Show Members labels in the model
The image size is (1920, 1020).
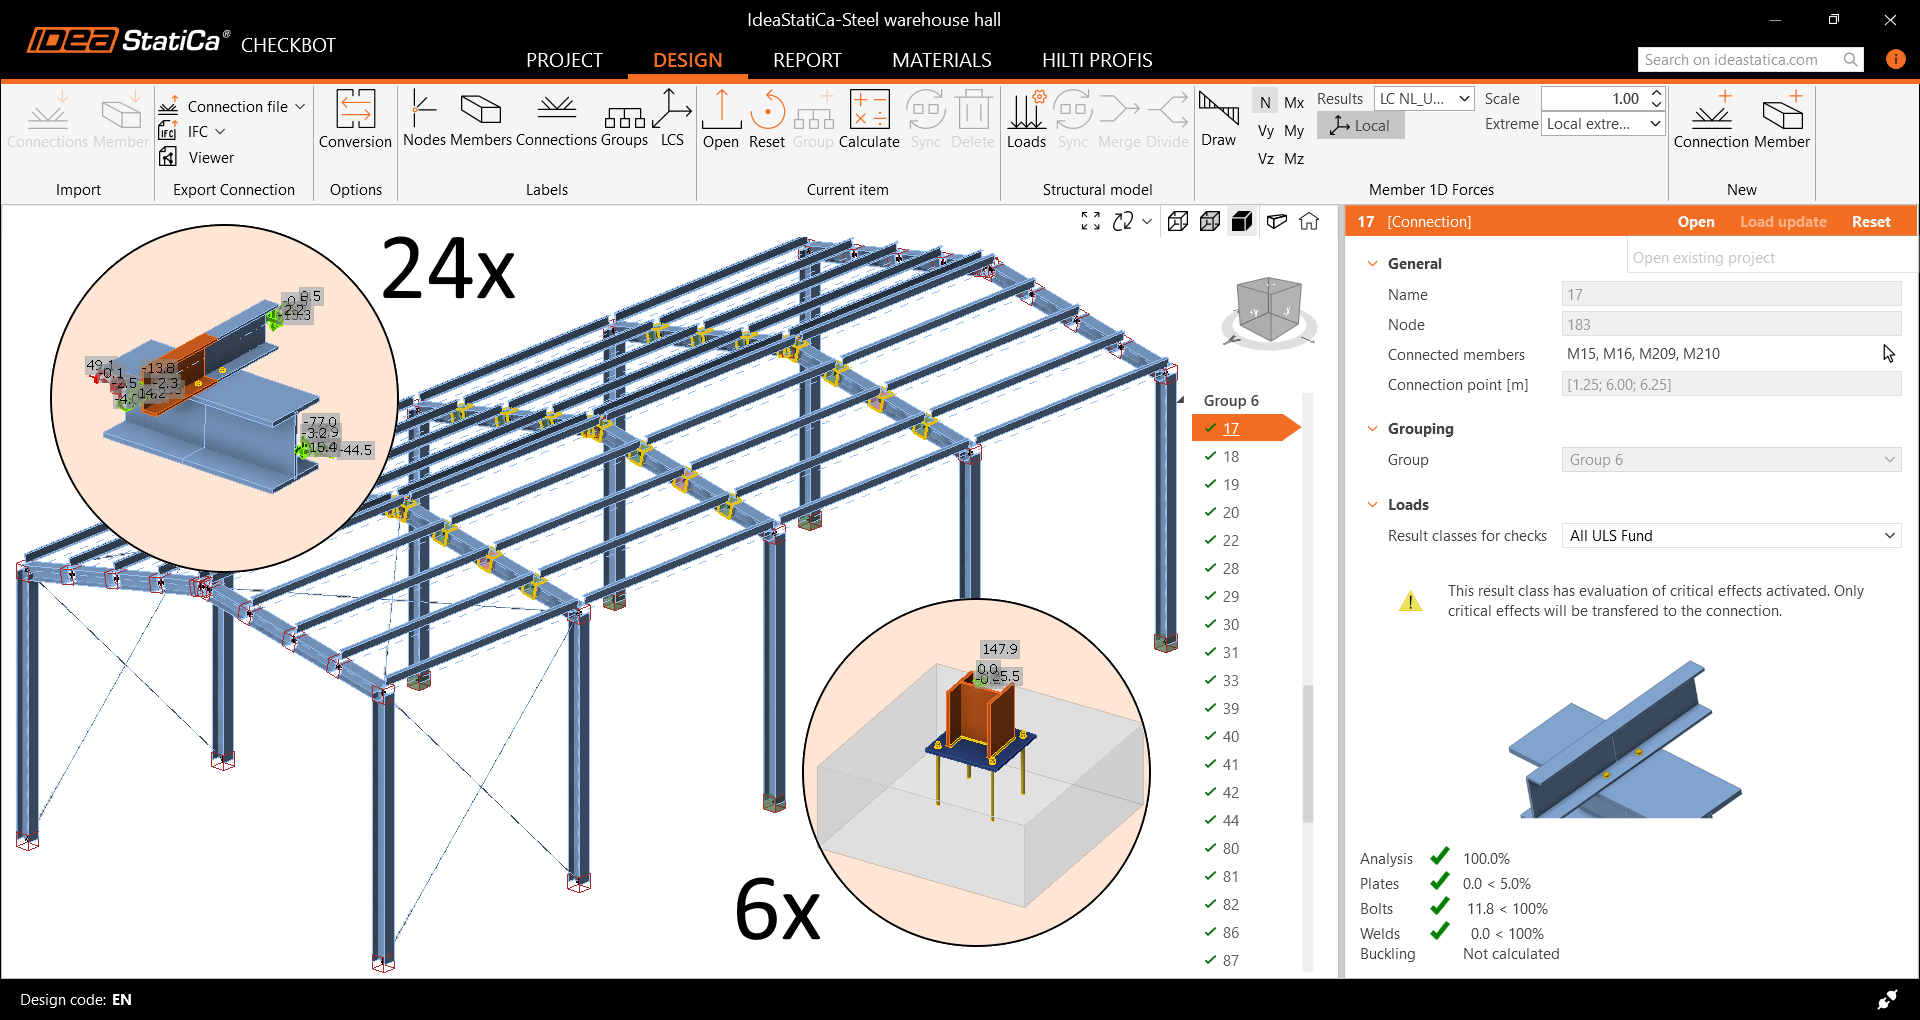coord(480,119)
